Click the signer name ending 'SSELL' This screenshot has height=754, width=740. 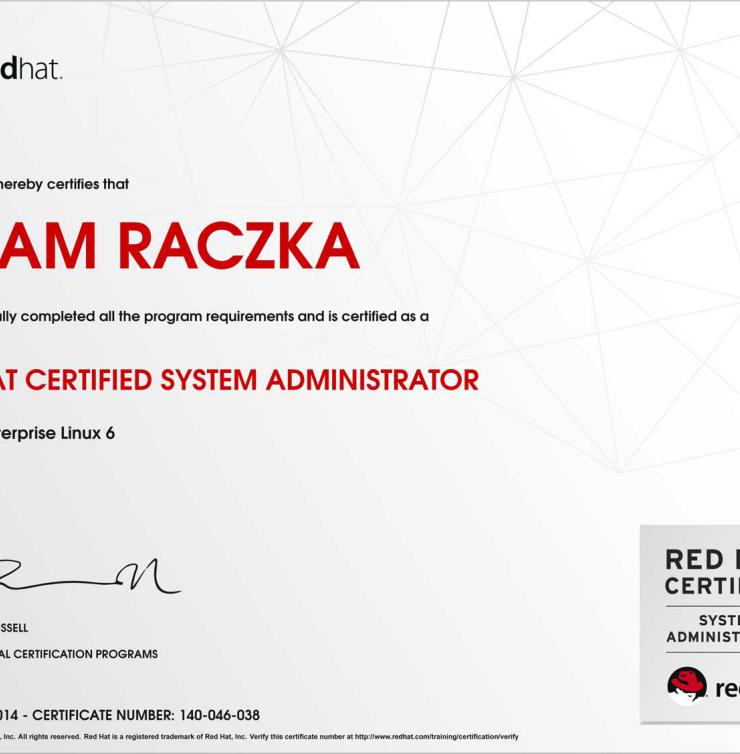coord(14,628)
